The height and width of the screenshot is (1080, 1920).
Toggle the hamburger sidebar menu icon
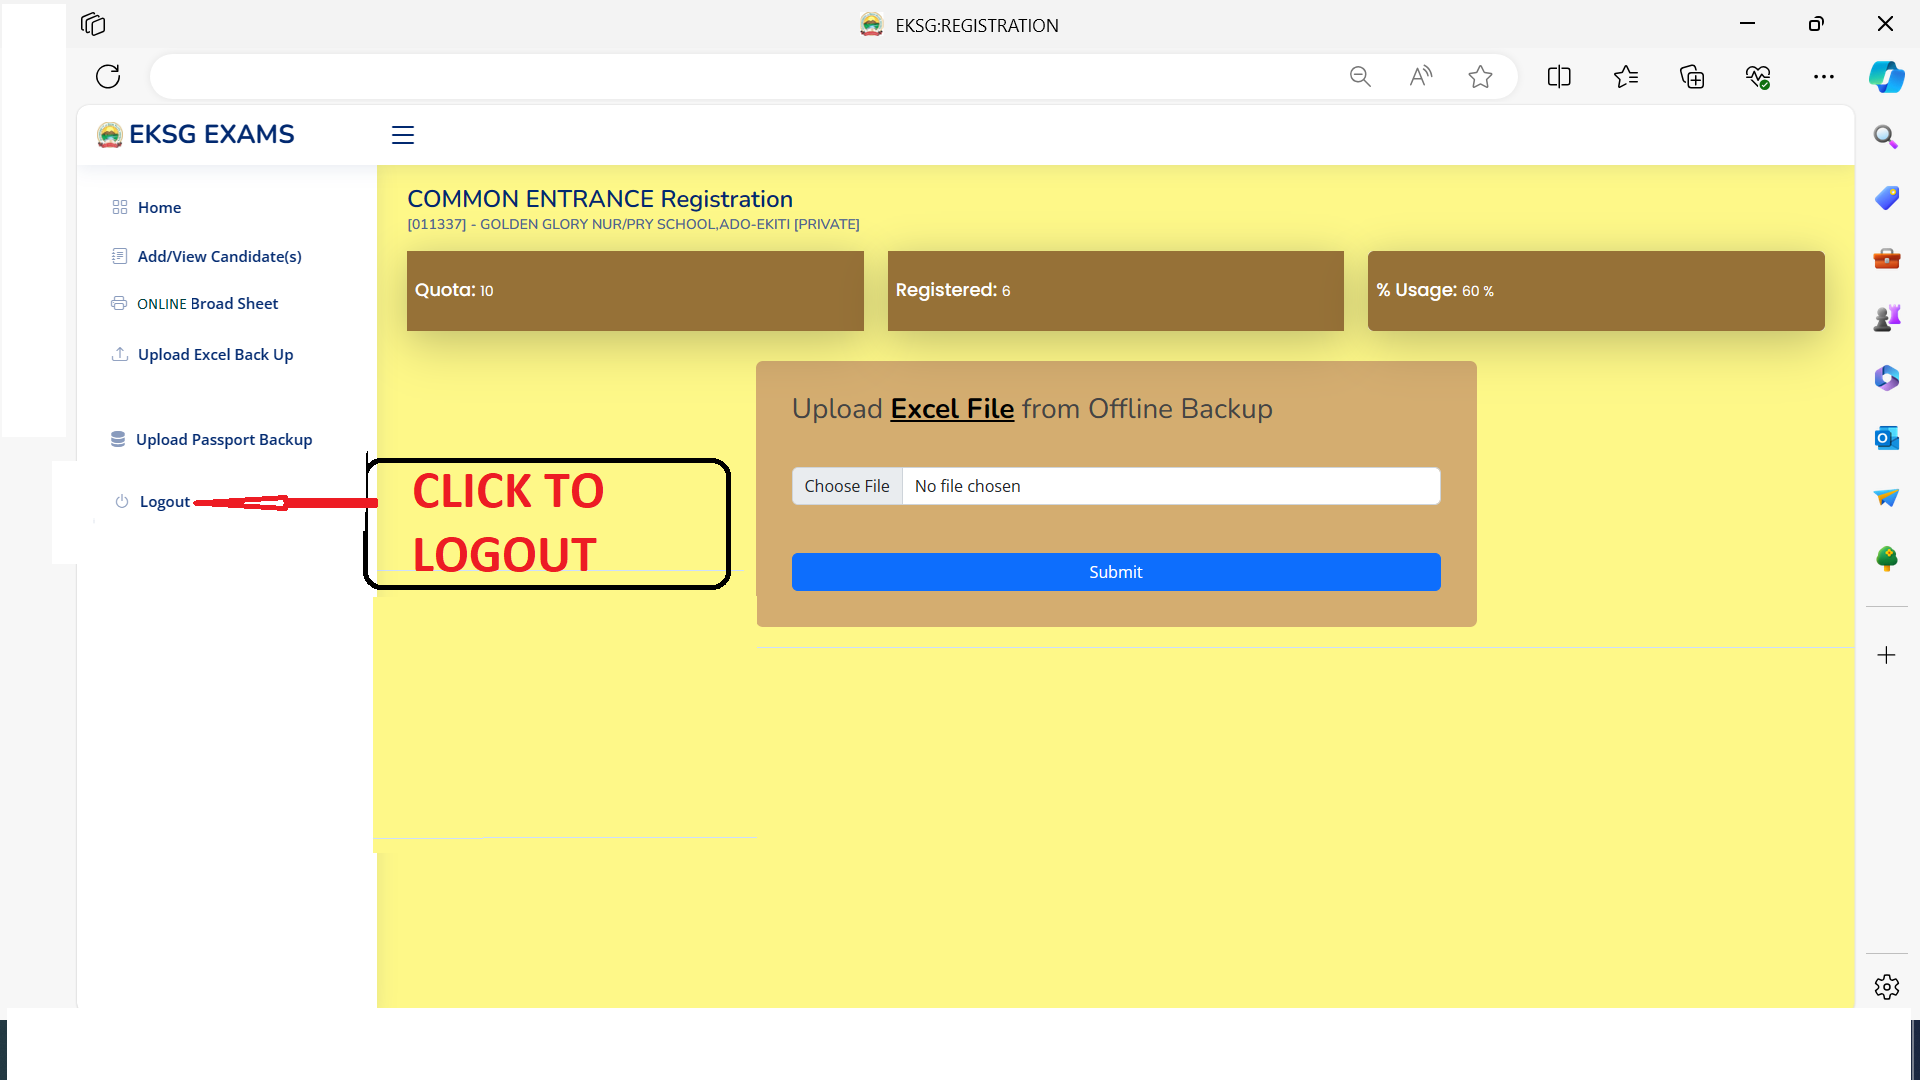[402, 135]
